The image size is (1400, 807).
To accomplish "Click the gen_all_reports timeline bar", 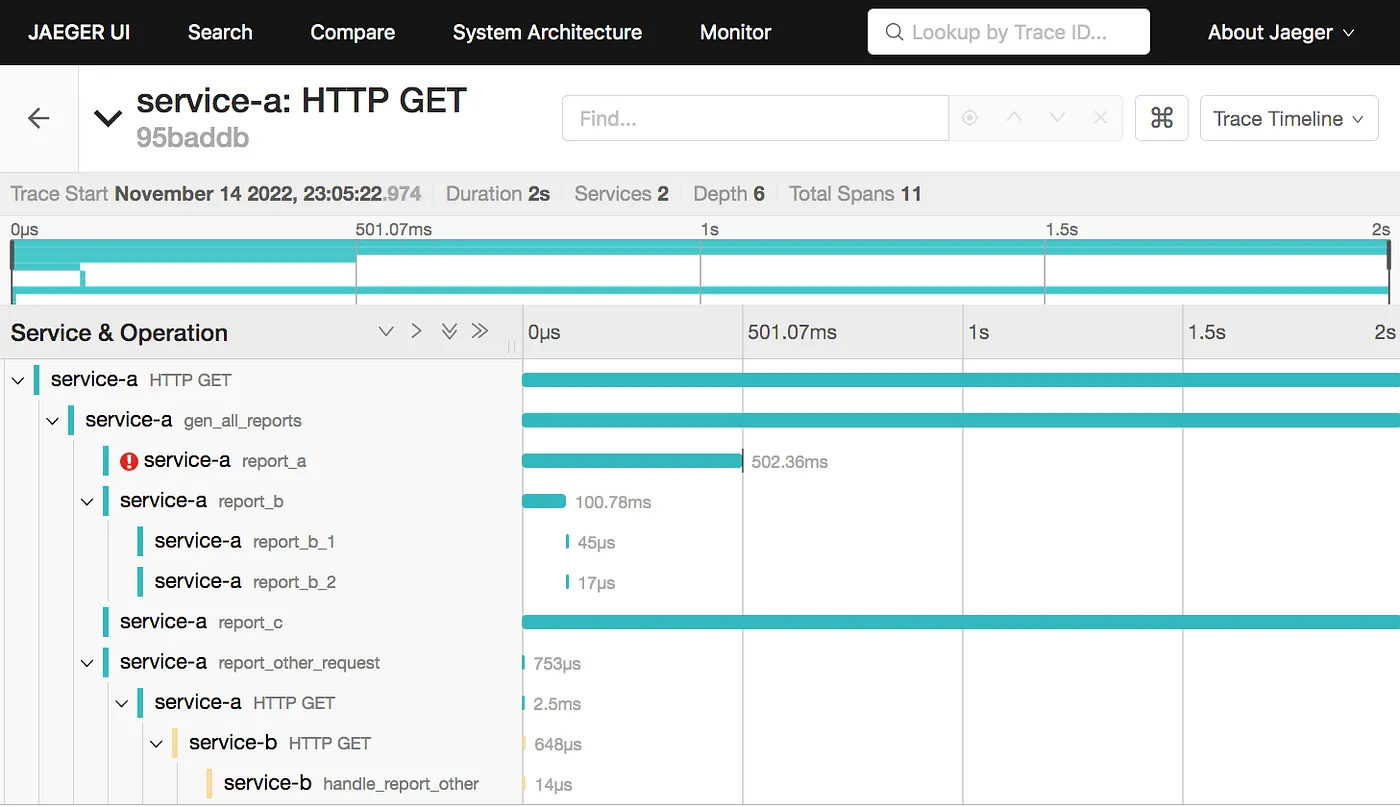I will tap(961, 420).
